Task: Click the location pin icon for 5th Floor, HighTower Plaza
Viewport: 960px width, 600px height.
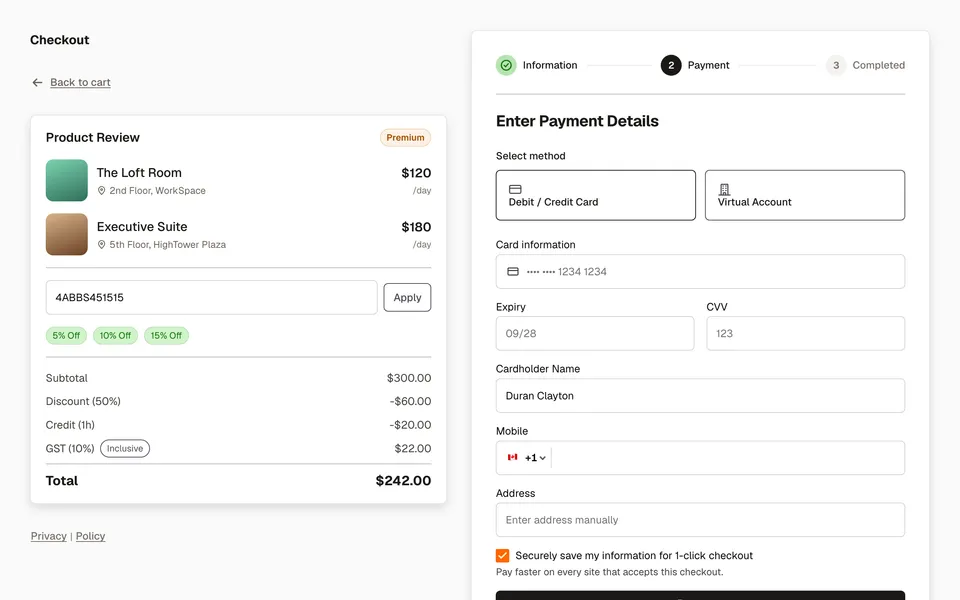Action: pos(102,244)
